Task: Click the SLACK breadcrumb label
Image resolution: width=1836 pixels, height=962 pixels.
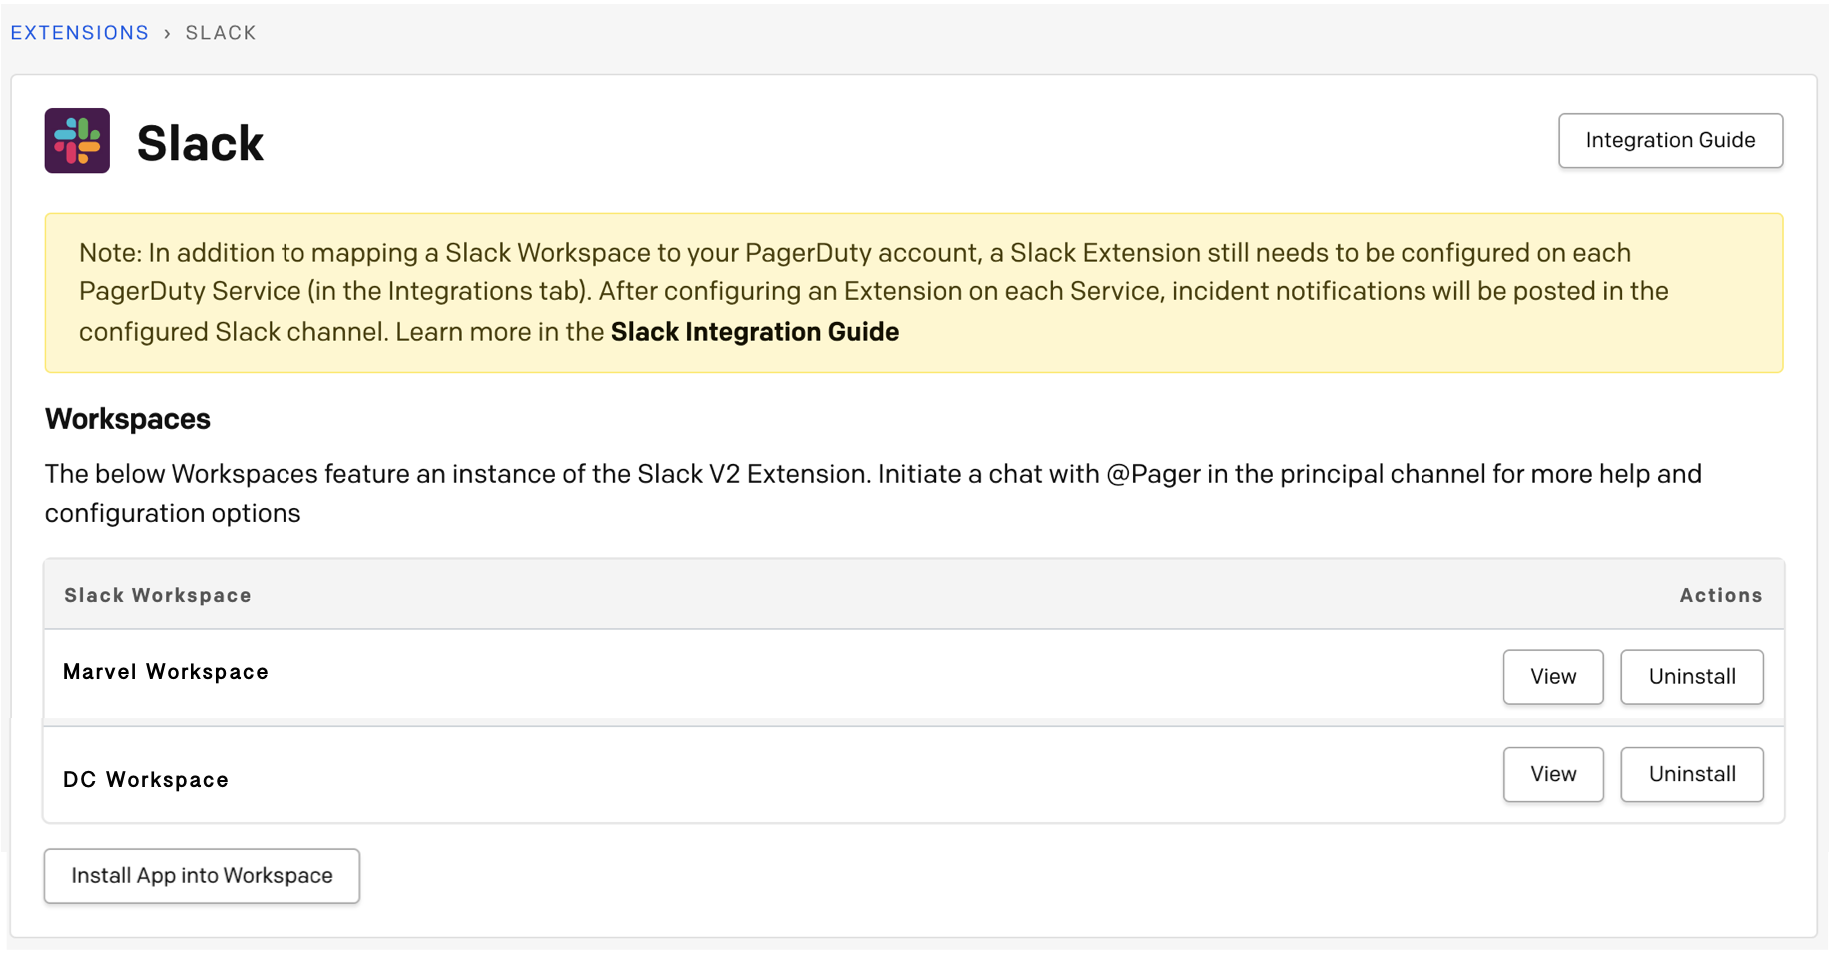Action: [221, 33]
